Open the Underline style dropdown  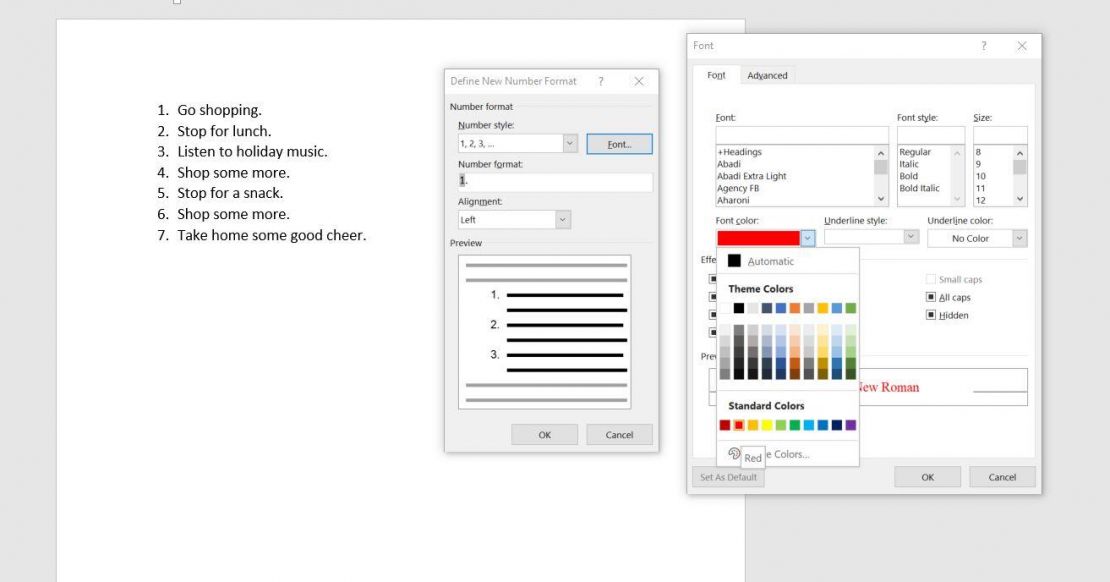pos(909,237)
